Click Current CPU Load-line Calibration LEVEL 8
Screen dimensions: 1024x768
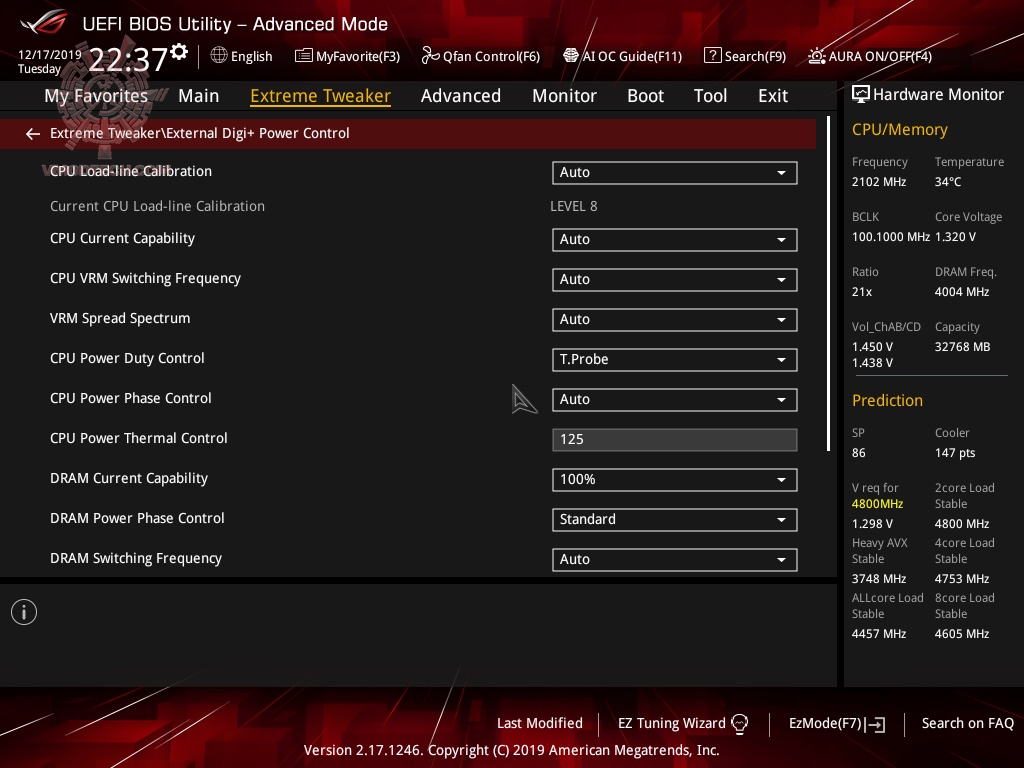click(573, 206)
